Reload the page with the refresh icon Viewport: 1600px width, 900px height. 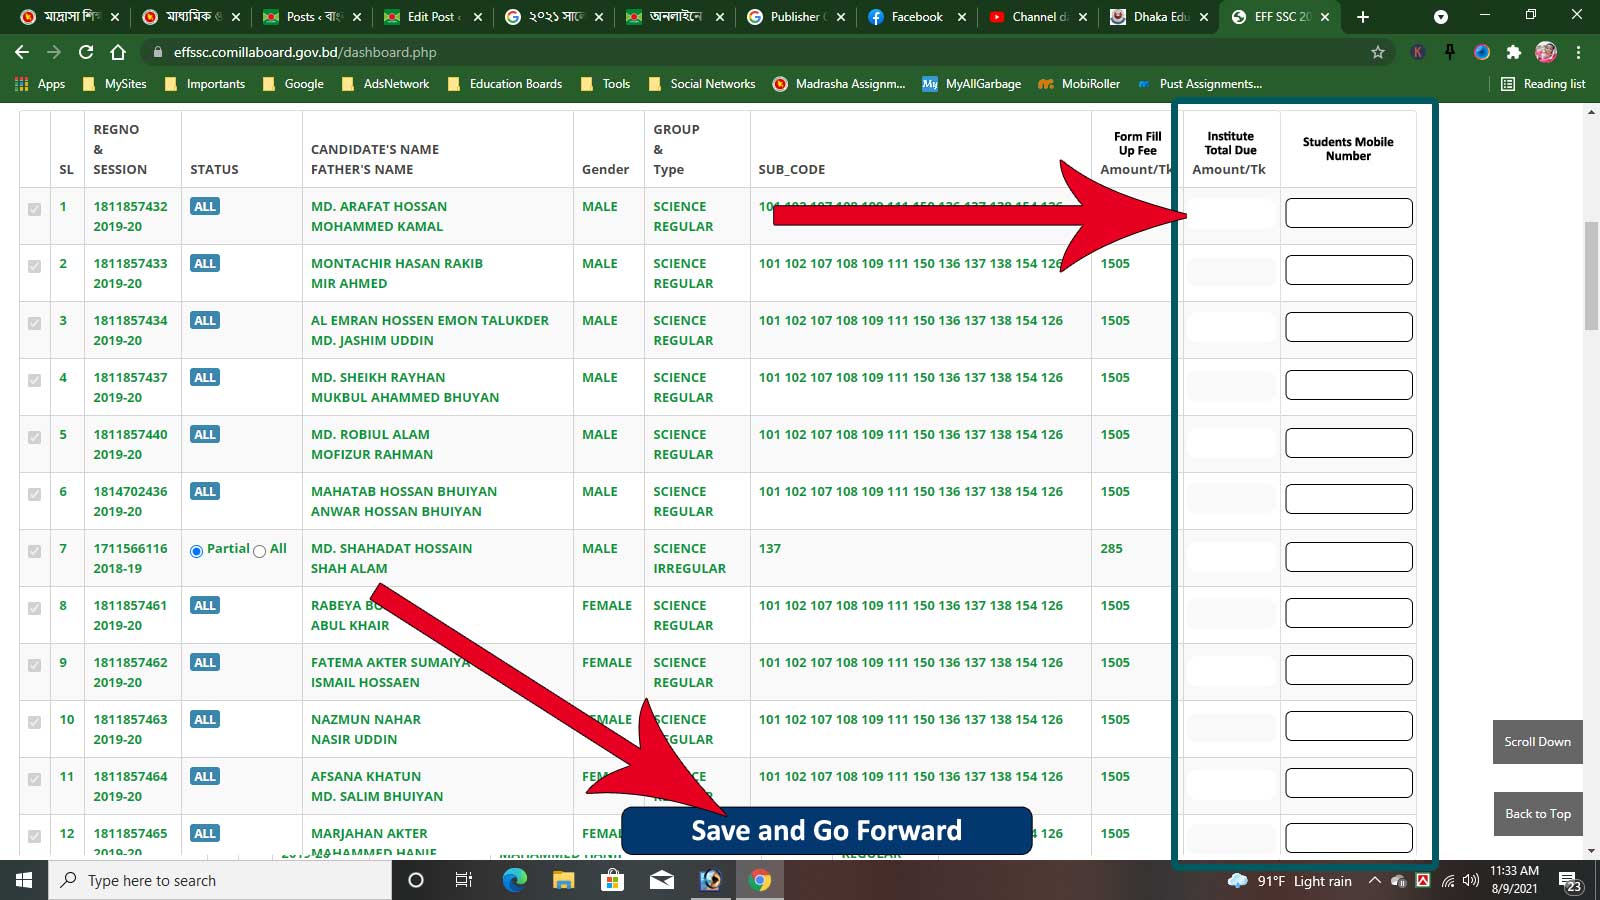pyautogui.click(x=86, y=52)
